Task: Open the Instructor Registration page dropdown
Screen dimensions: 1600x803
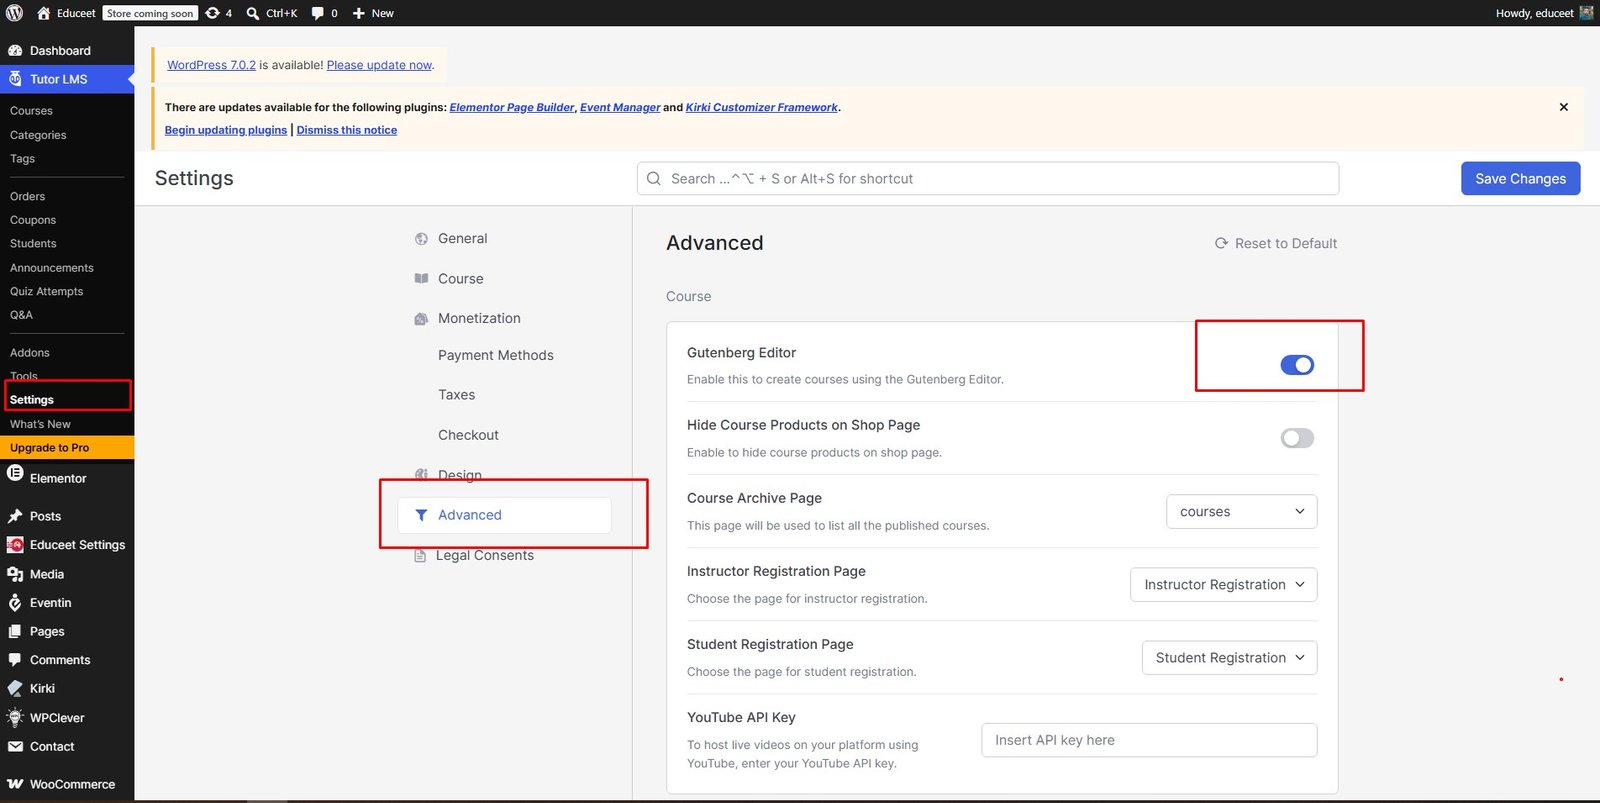Action: (1223, 585)
